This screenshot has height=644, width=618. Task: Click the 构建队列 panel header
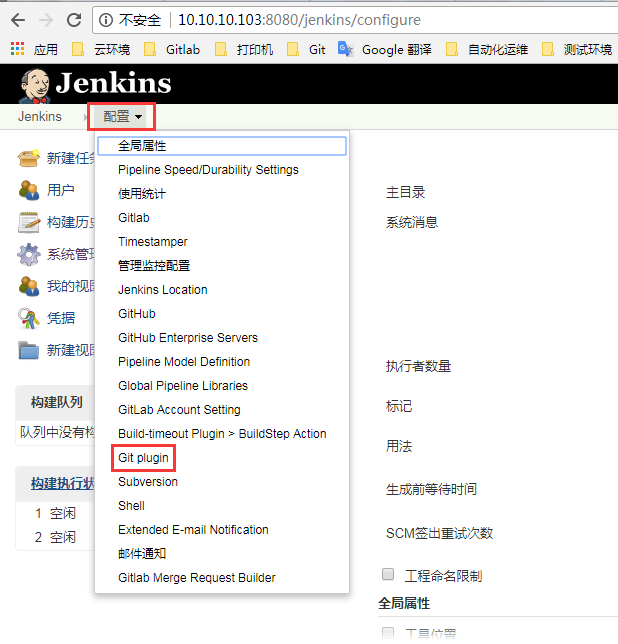(x=57, y=402)
